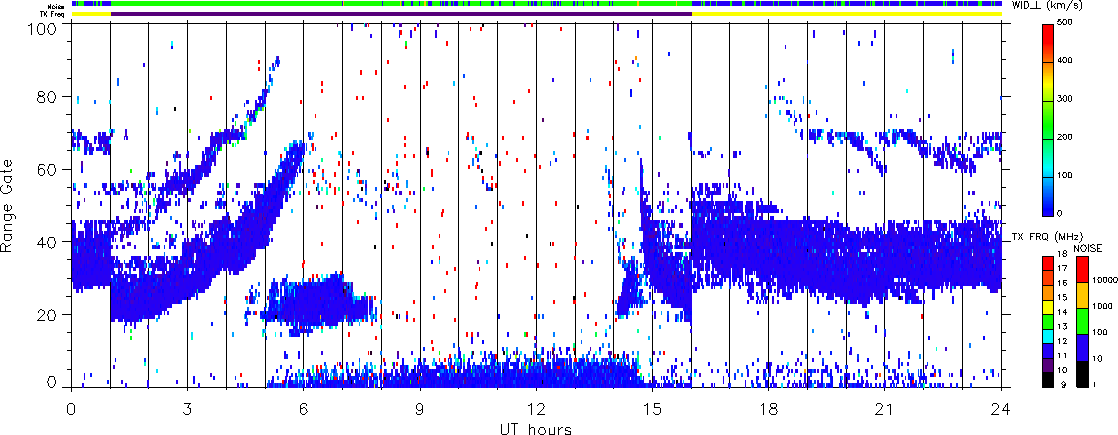The width and height of the screenshot is (1118, 435).
Task: Click the '14' label in TX FRQ legend
Action: point(1062,312)
